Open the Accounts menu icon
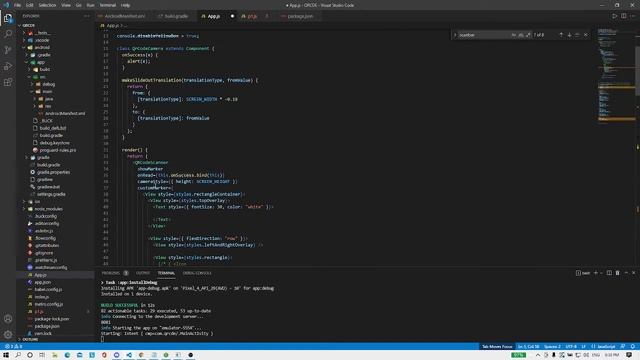The image size is (640, 360). coord(8,319)
